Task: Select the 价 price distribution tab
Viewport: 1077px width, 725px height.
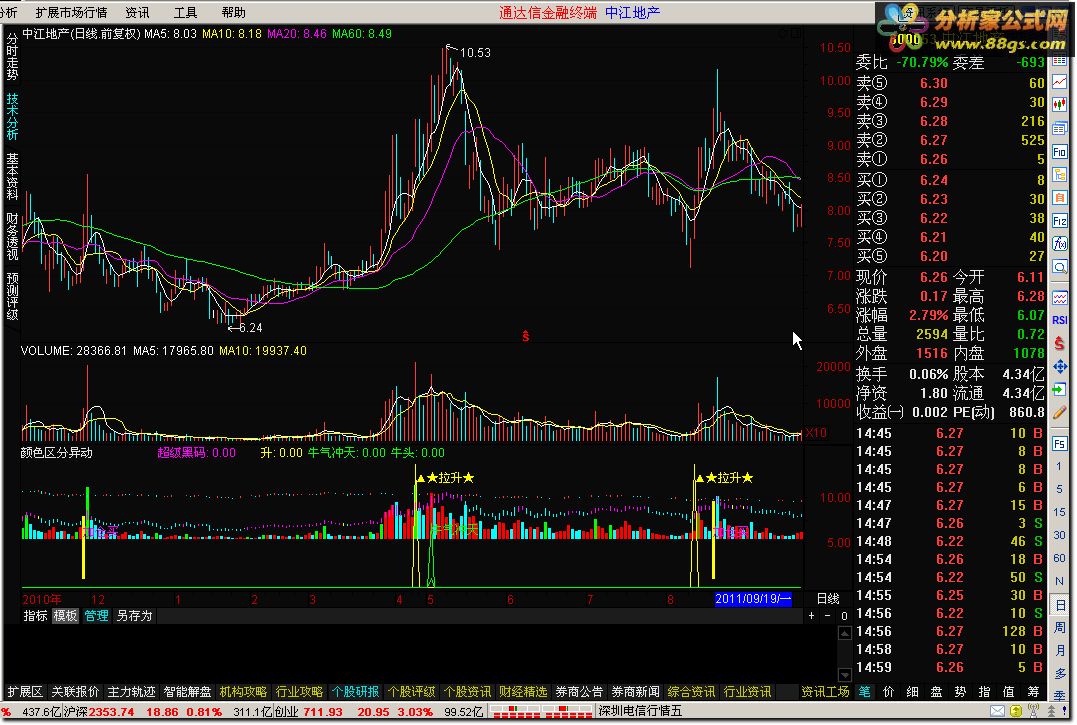Action: [x=889, y=692]
